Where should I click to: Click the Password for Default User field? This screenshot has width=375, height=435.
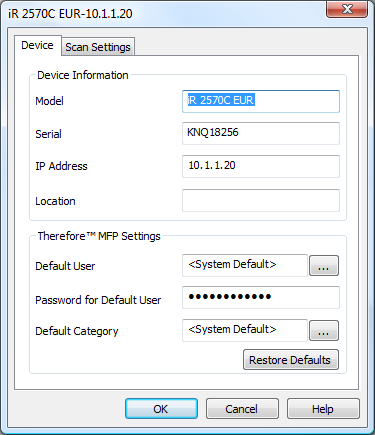(x=261, y=297)
